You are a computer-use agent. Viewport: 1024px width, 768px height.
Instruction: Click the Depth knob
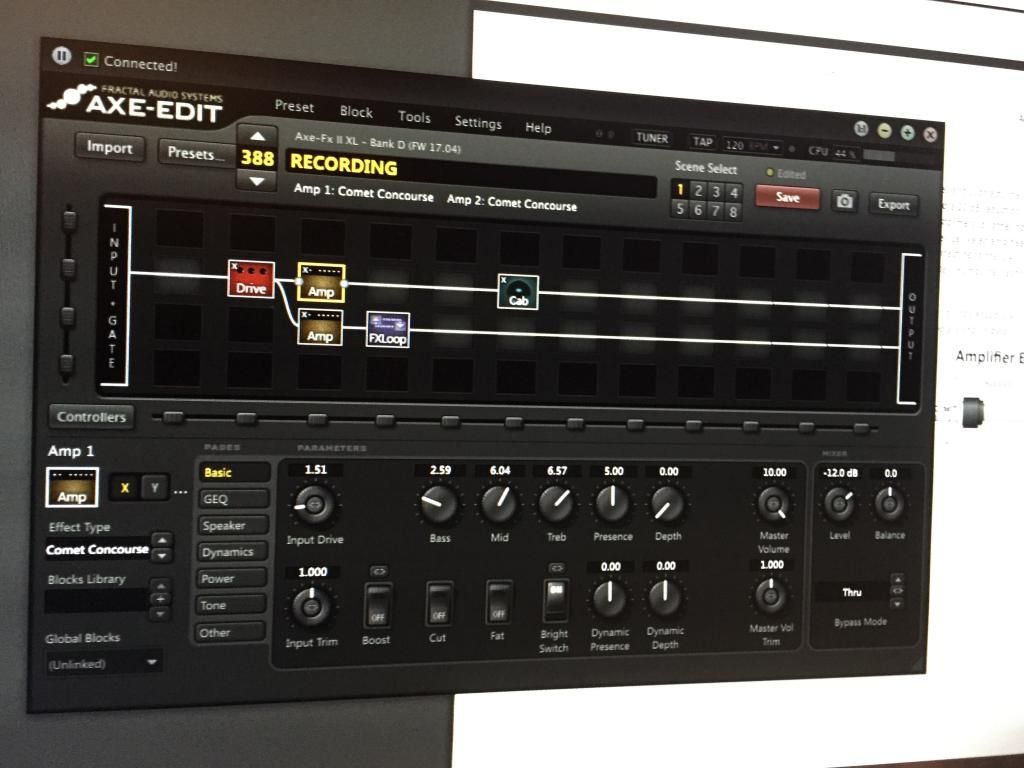[667, 504]
